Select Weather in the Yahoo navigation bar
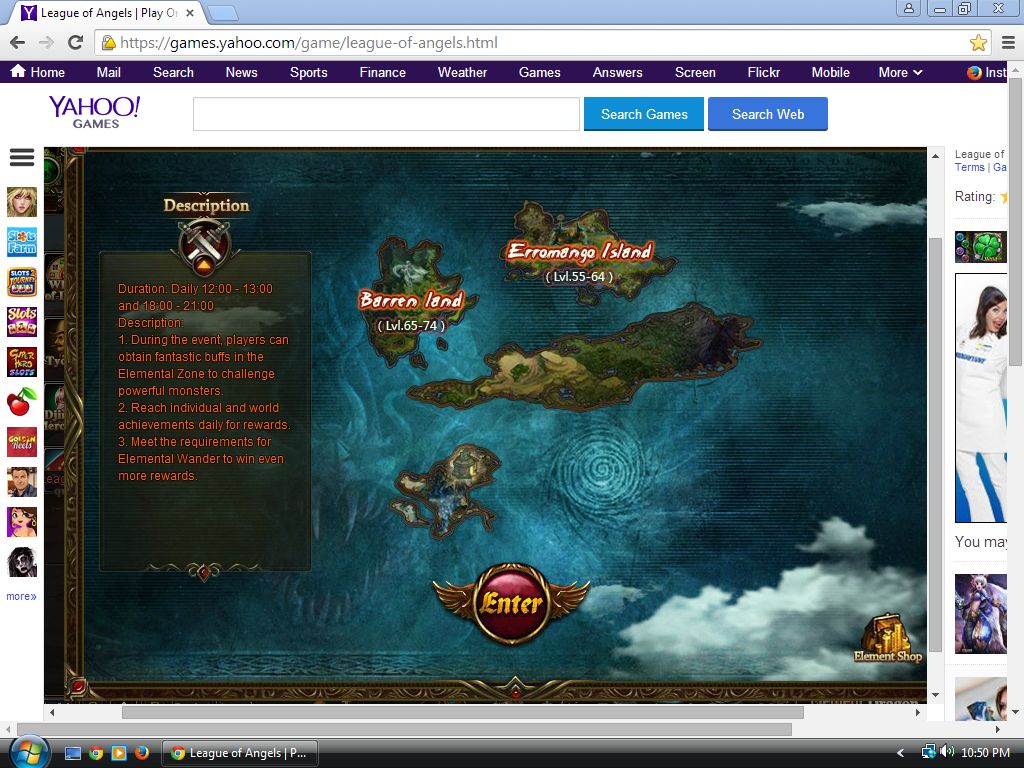This screenshot has width=1024, height=768. [462, 72]
